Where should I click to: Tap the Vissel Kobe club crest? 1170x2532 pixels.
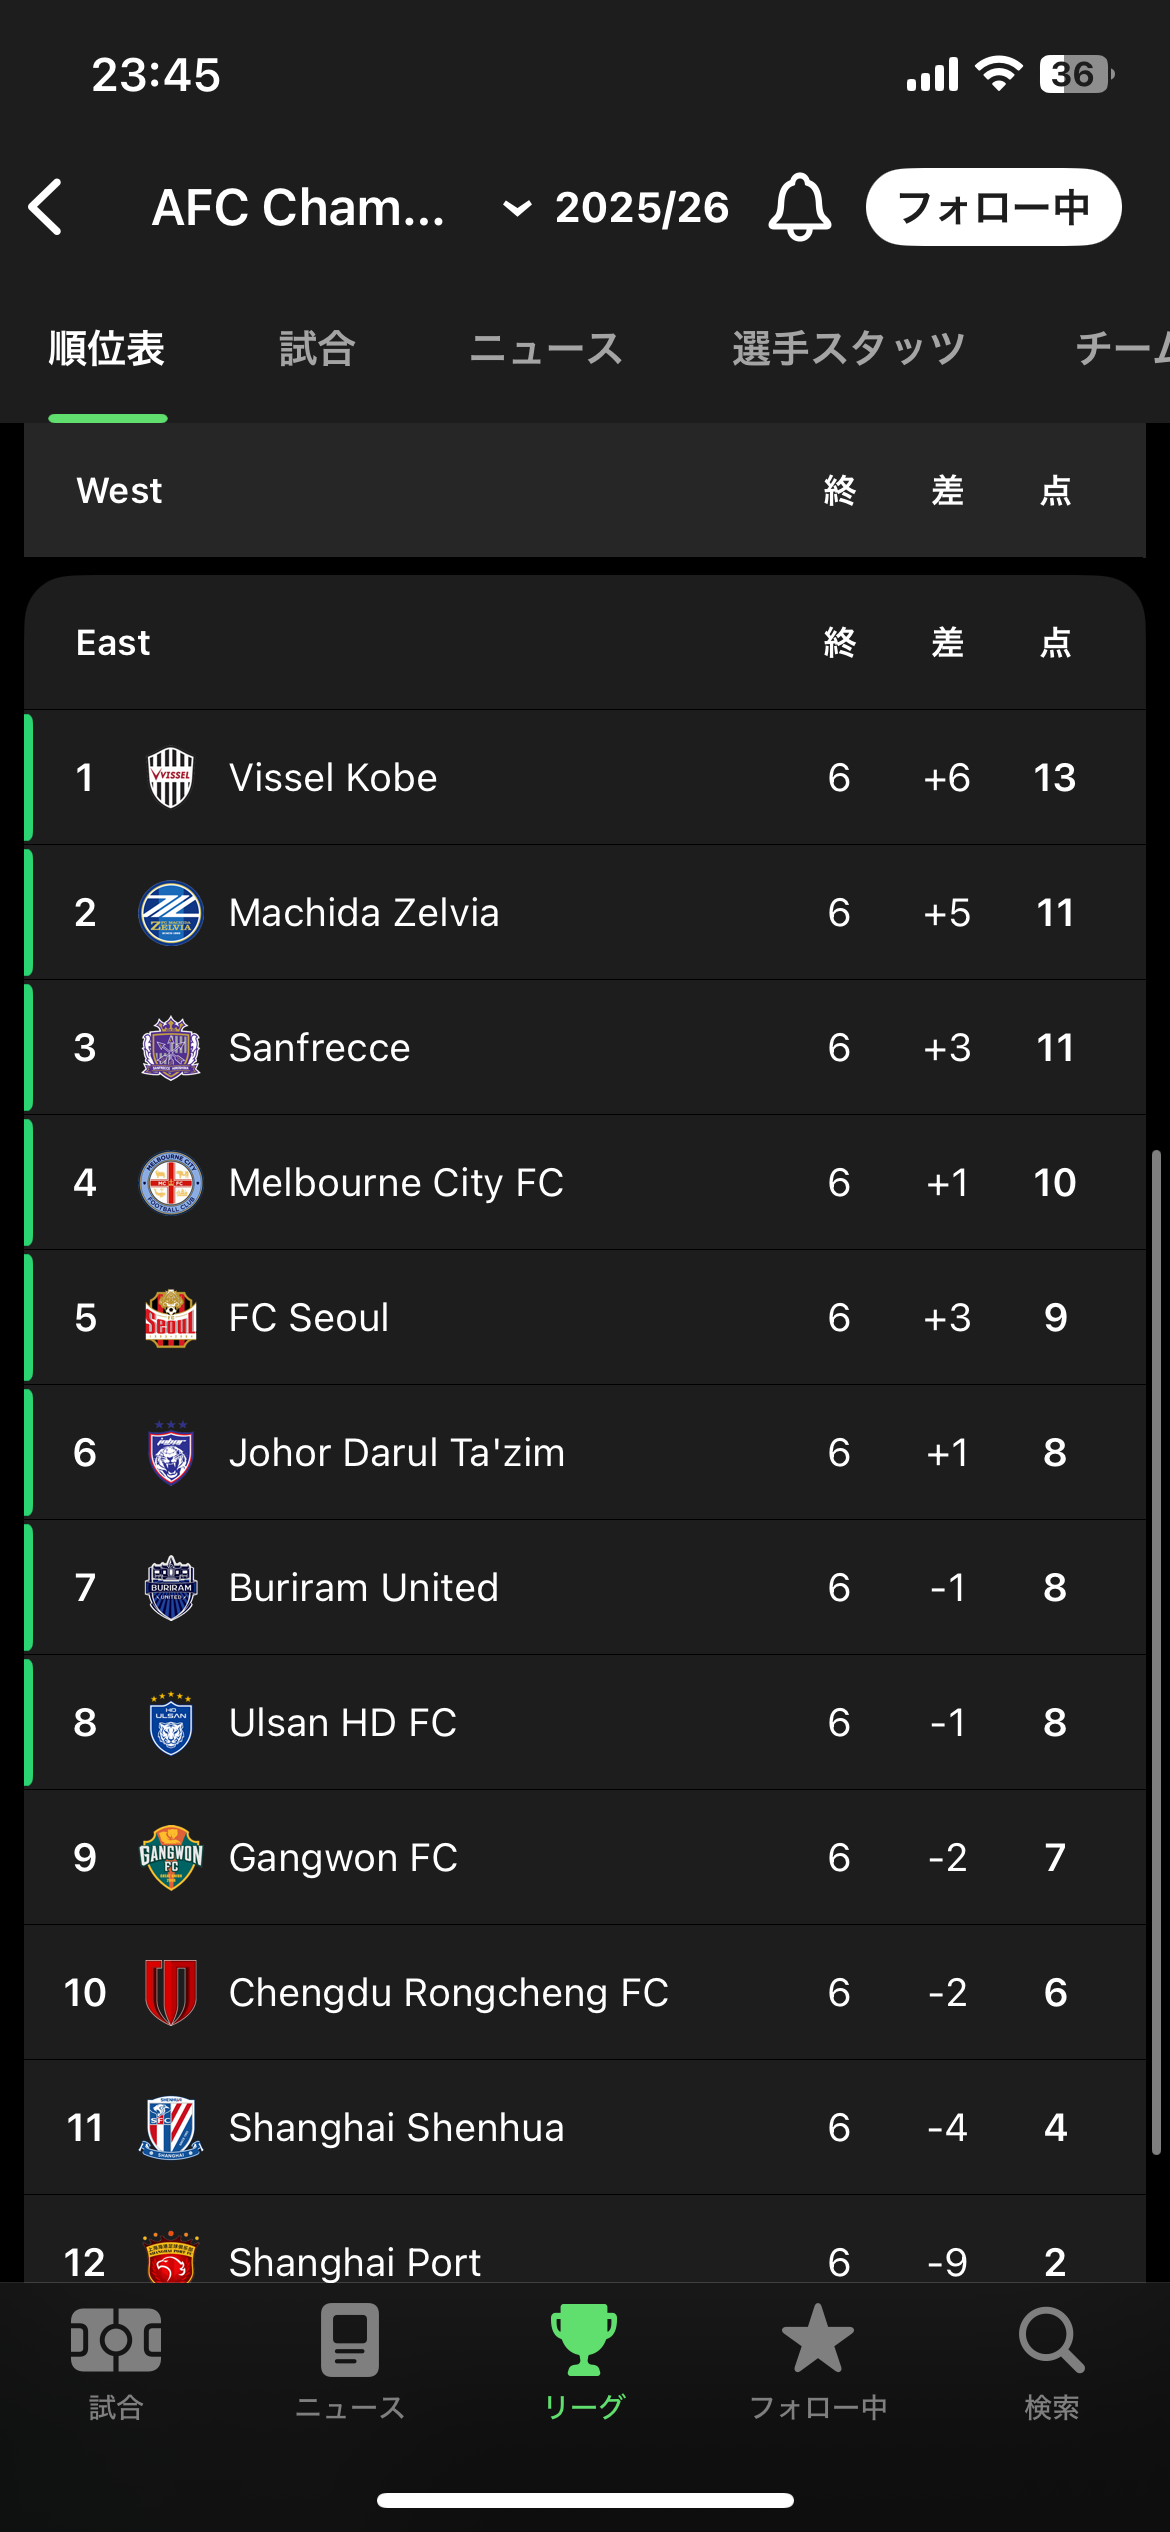point(171,778)
